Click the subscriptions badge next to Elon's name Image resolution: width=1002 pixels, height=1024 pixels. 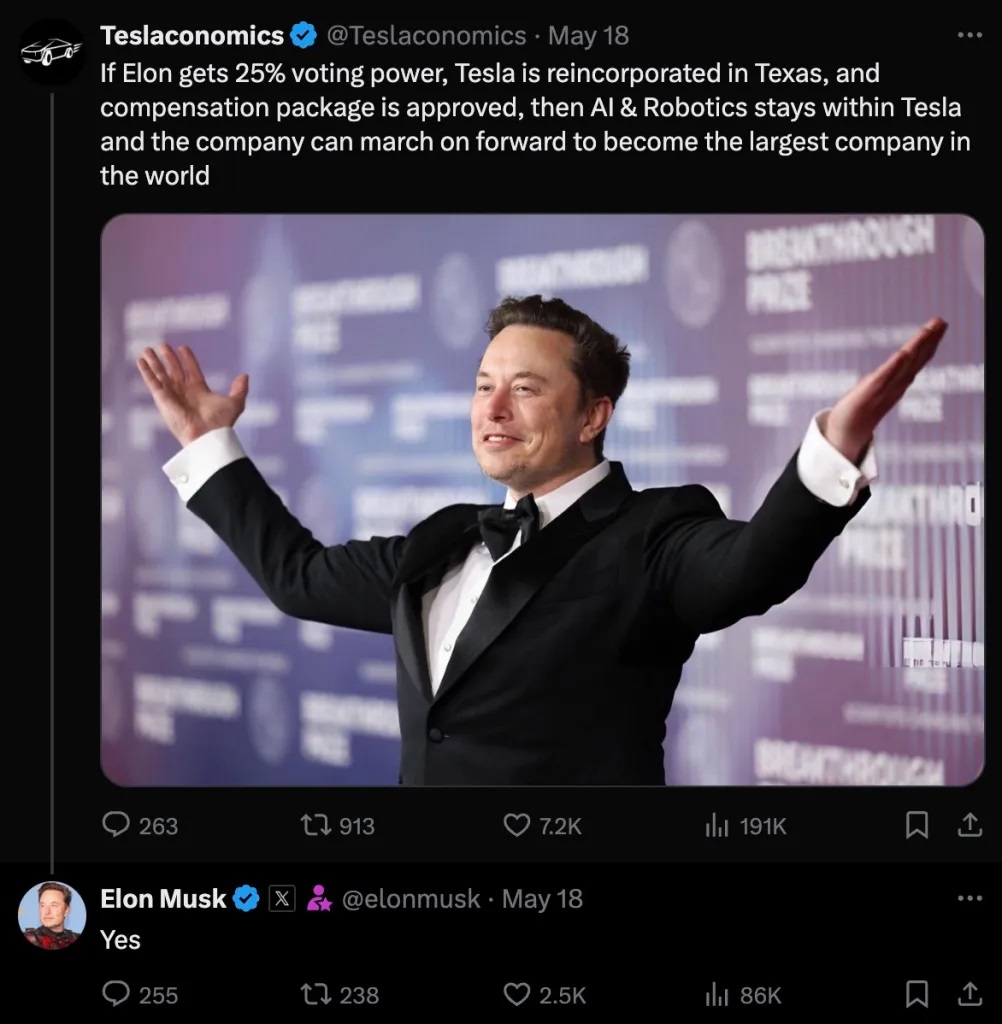click(320, 898)
